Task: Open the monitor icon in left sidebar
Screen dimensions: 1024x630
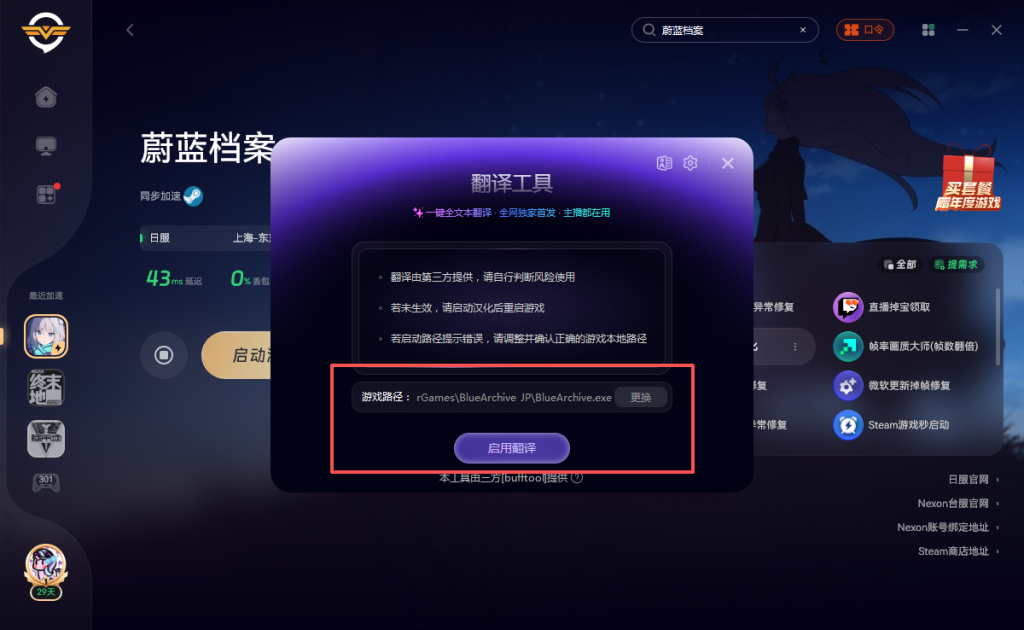Action: tap(46, 146)
